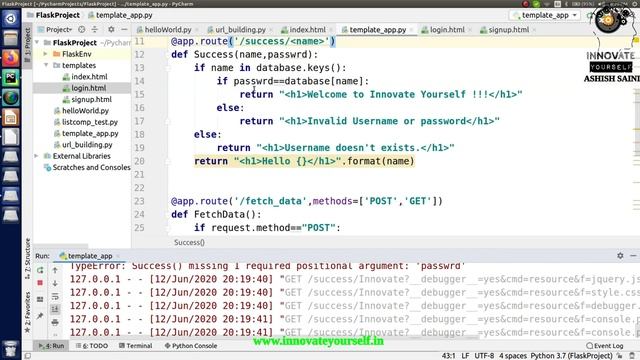Stop the running template_app process
Screen dimensions: 640x360
[40, 283]
